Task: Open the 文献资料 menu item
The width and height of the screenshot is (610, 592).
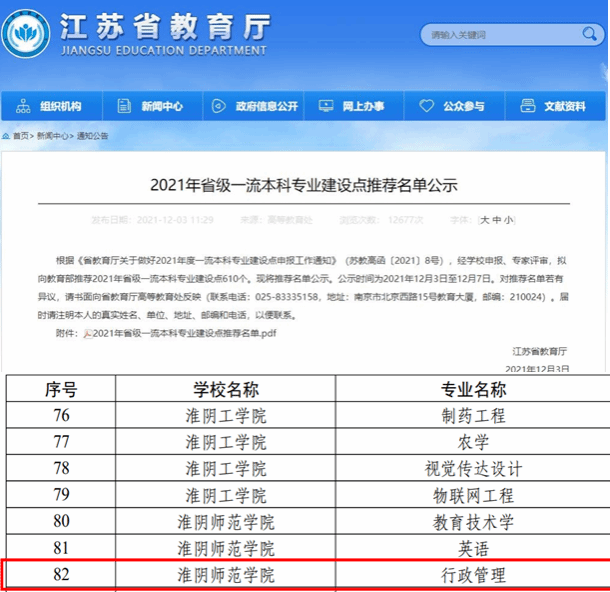Action: [556, 106]
